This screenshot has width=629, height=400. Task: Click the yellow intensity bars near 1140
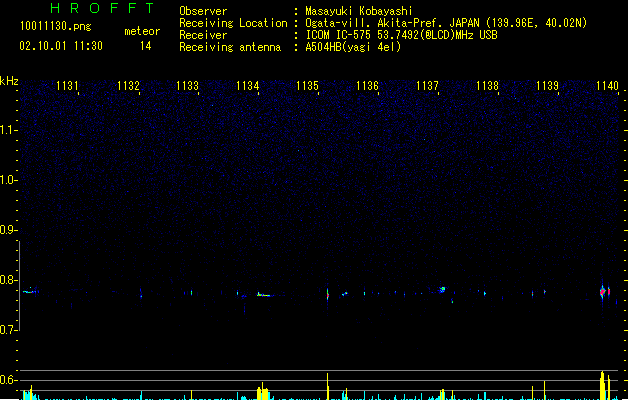pos(605,386)
